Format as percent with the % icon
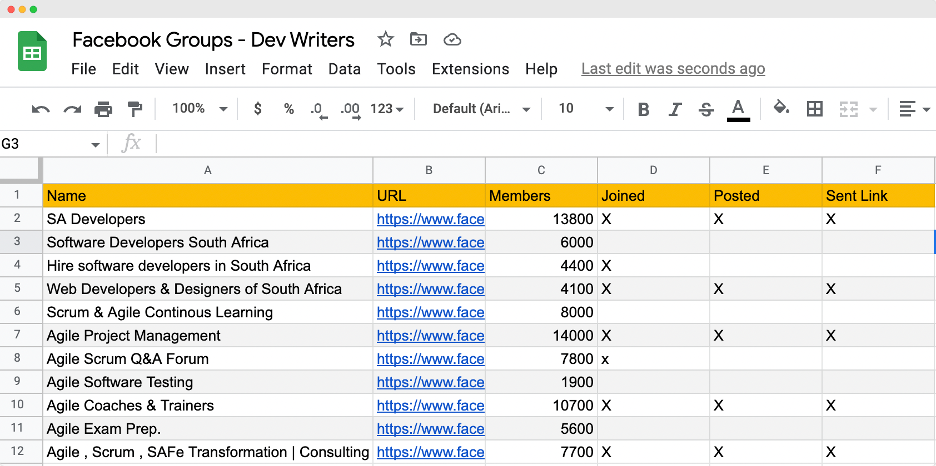936x466 pixels. tap(289, 109)
